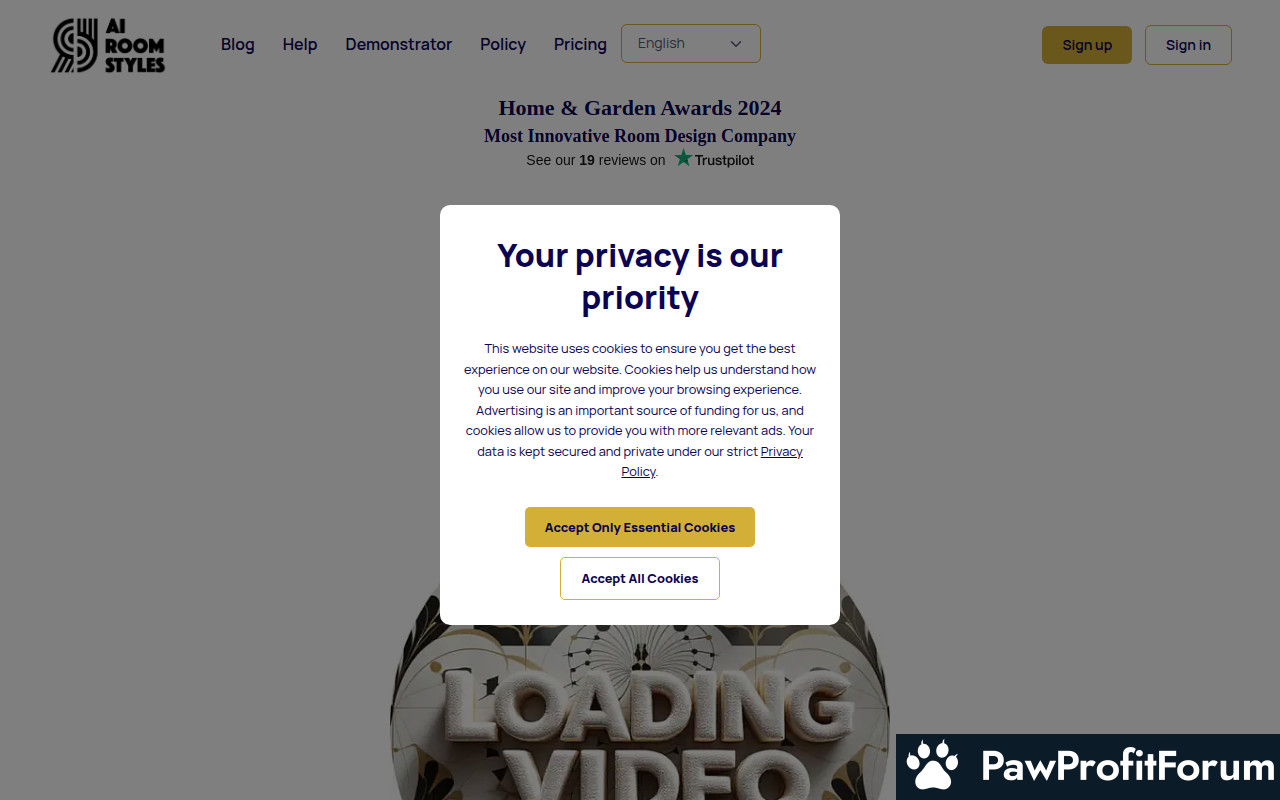Accept Only Essential Cookies
The width and height of the screenshot is (1280, 800).
(x=640, y=527)
